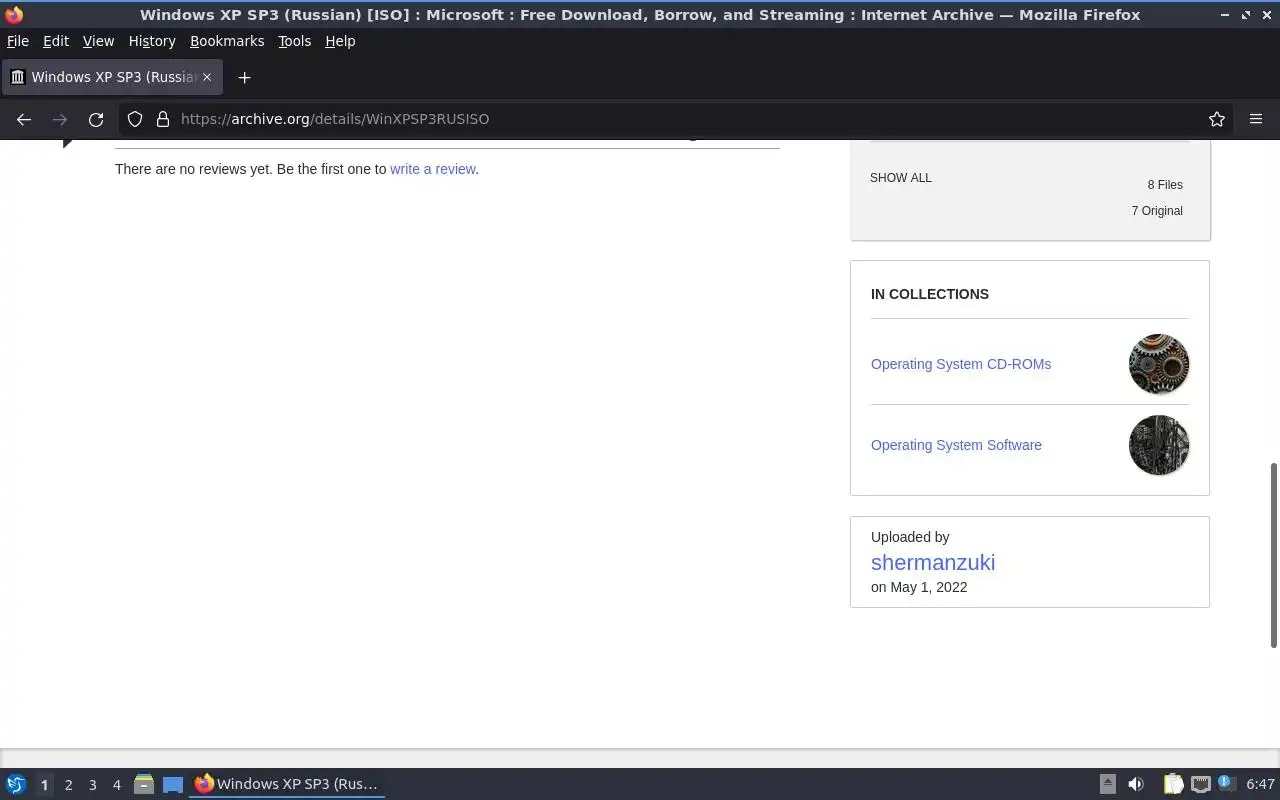Switch to workspace 1

(44, 785)
